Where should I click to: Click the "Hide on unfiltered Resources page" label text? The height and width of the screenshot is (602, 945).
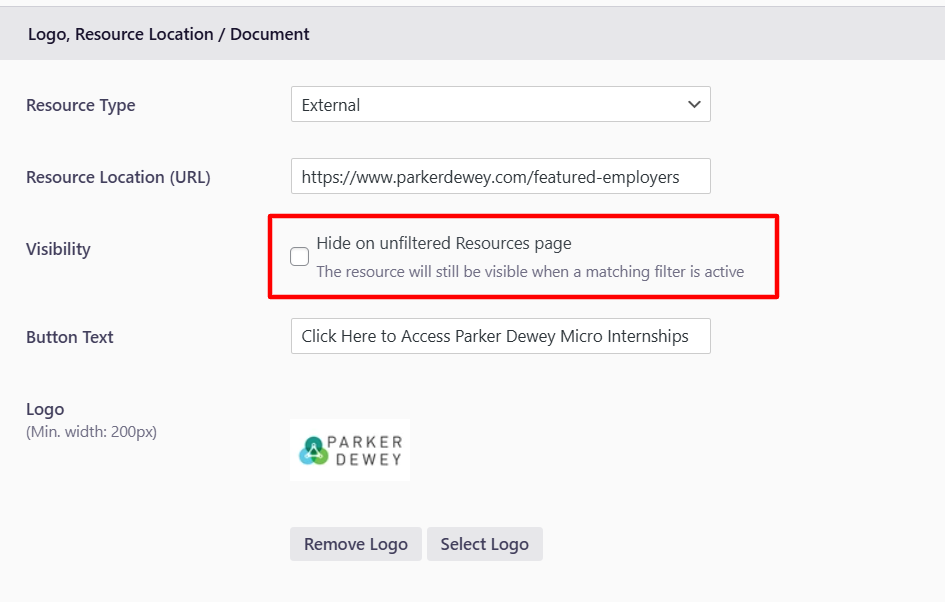click(443, 243)
